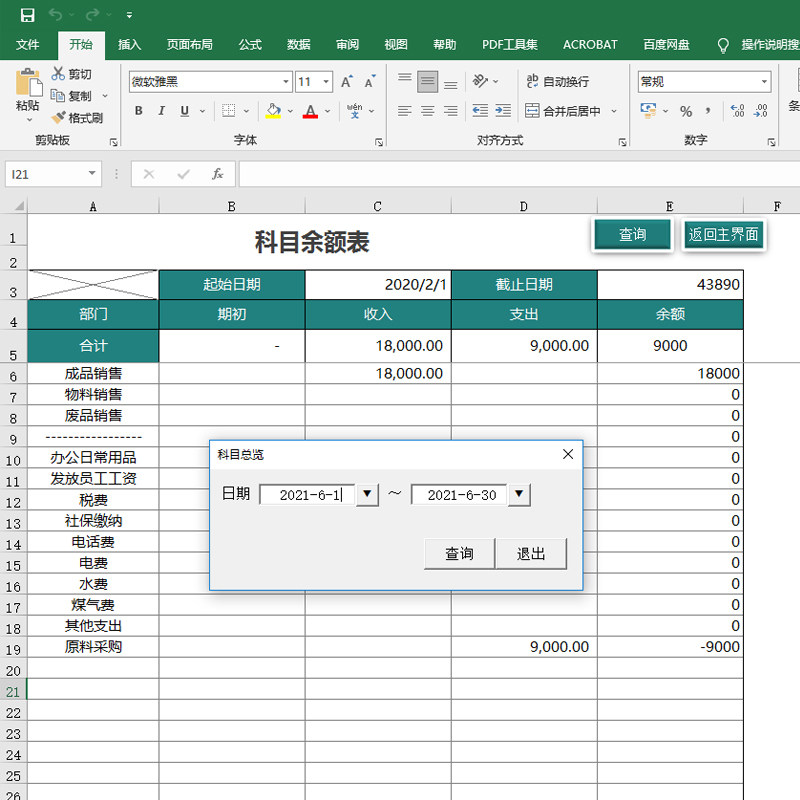Switch to the 数据 tab

tap(298, 45)
